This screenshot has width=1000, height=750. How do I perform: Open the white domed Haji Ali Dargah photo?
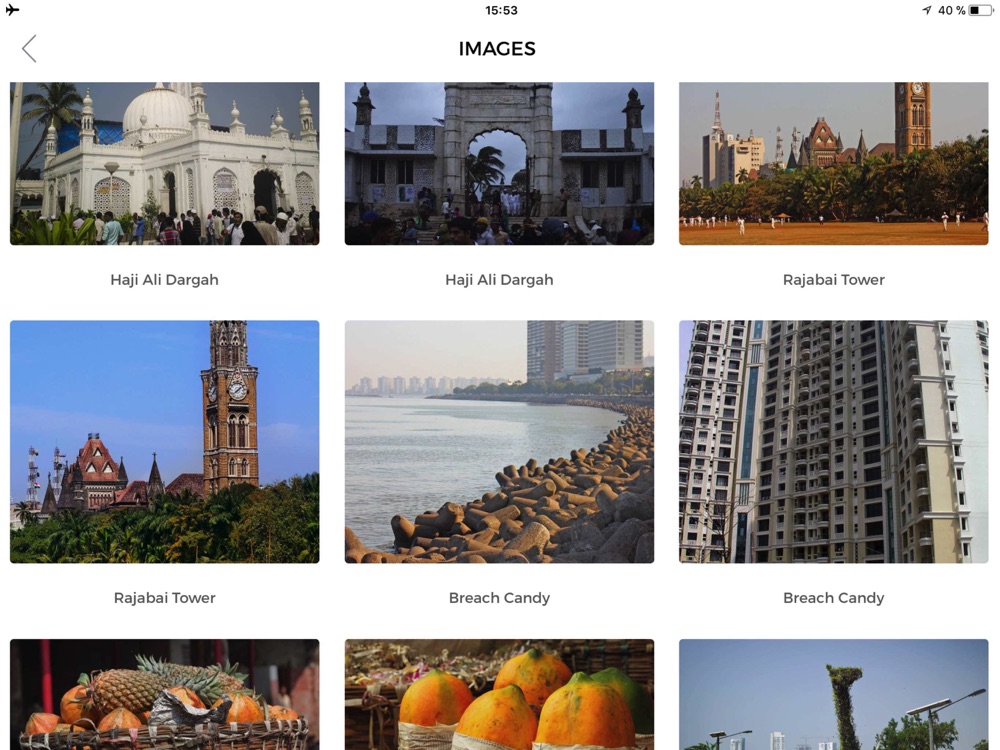click(x=165, y=163)
